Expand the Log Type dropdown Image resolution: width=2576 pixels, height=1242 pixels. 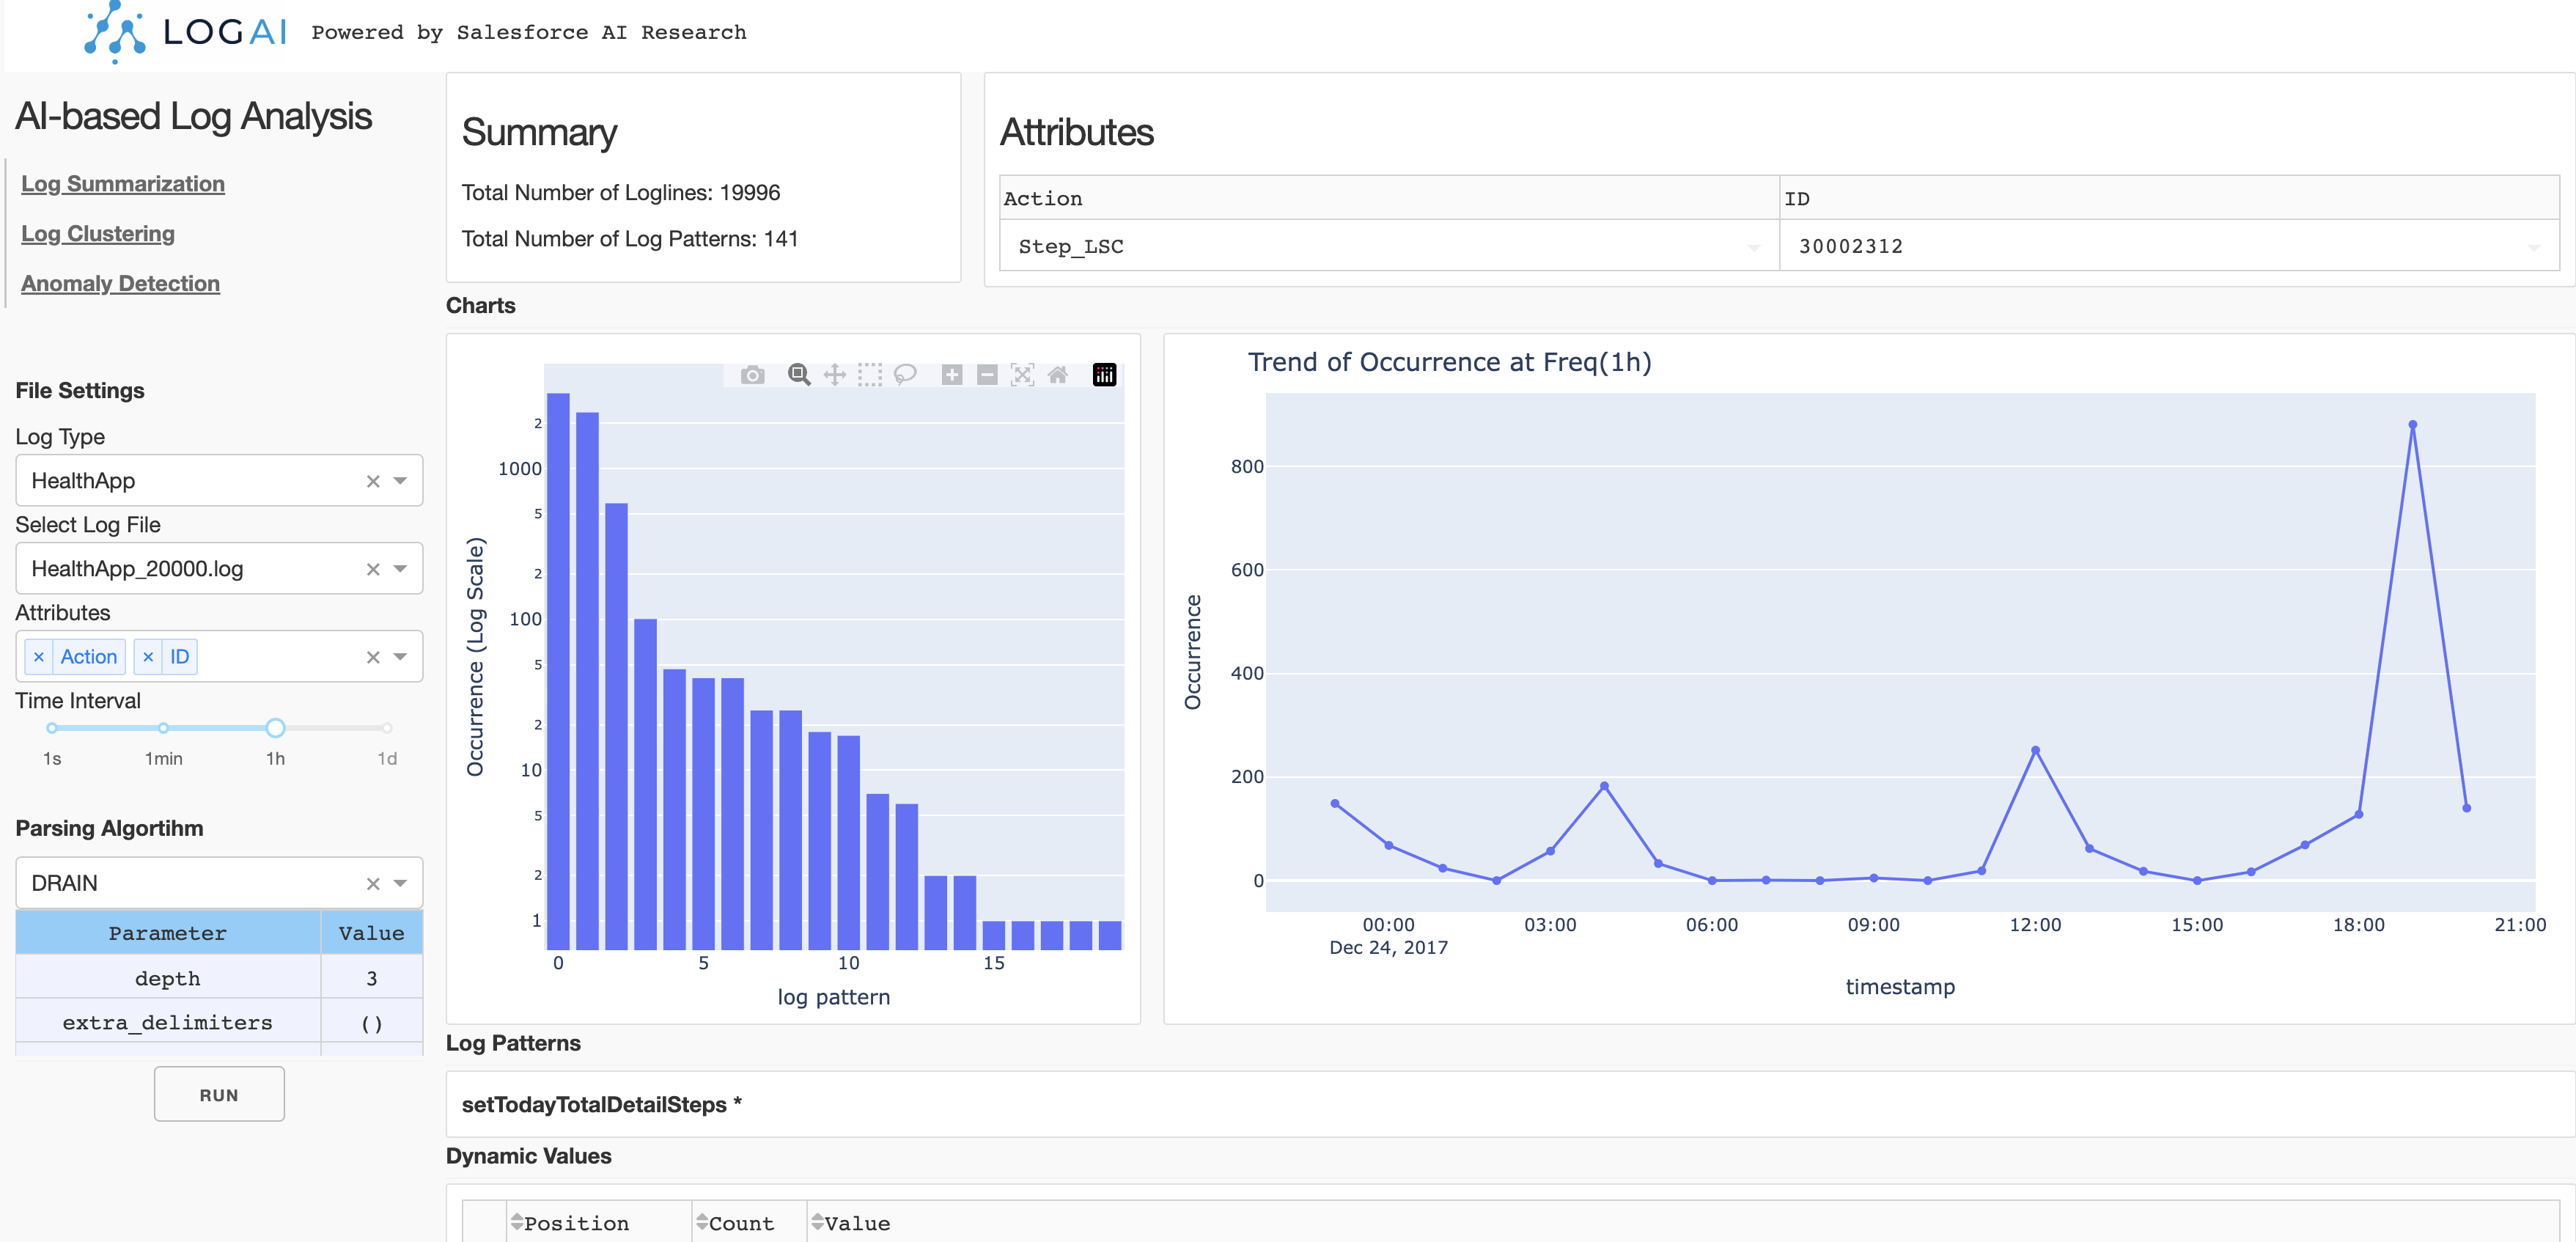click(400, 481)
